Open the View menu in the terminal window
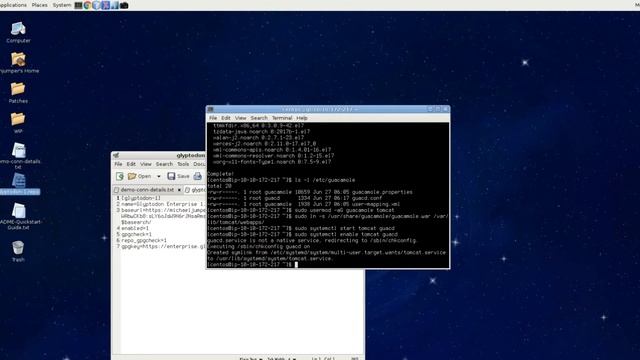 240,118
